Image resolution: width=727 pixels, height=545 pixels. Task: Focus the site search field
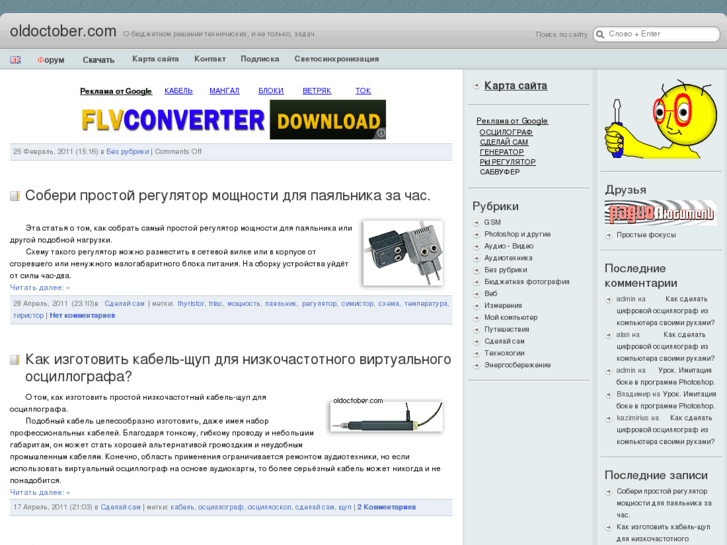point(657,34)
